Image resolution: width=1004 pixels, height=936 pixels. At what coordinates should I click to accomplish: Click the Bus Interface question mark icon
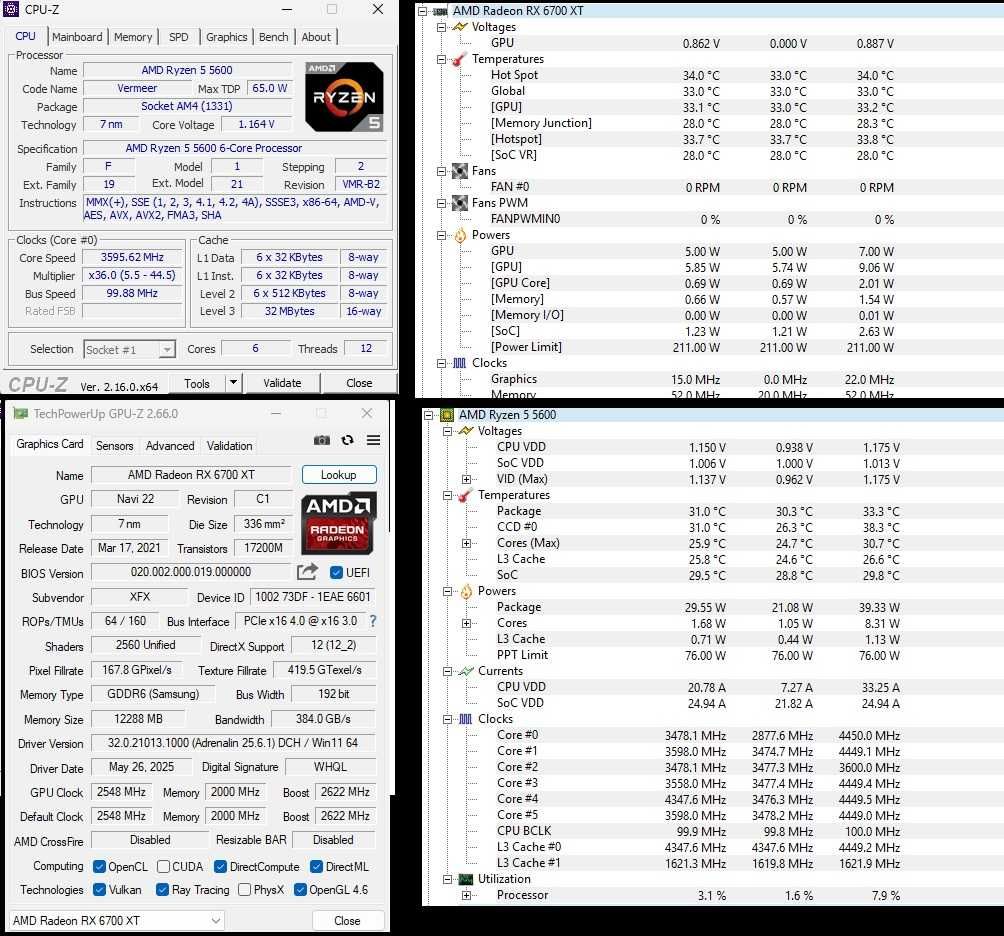pyautogui.click(x=373, y=620)
